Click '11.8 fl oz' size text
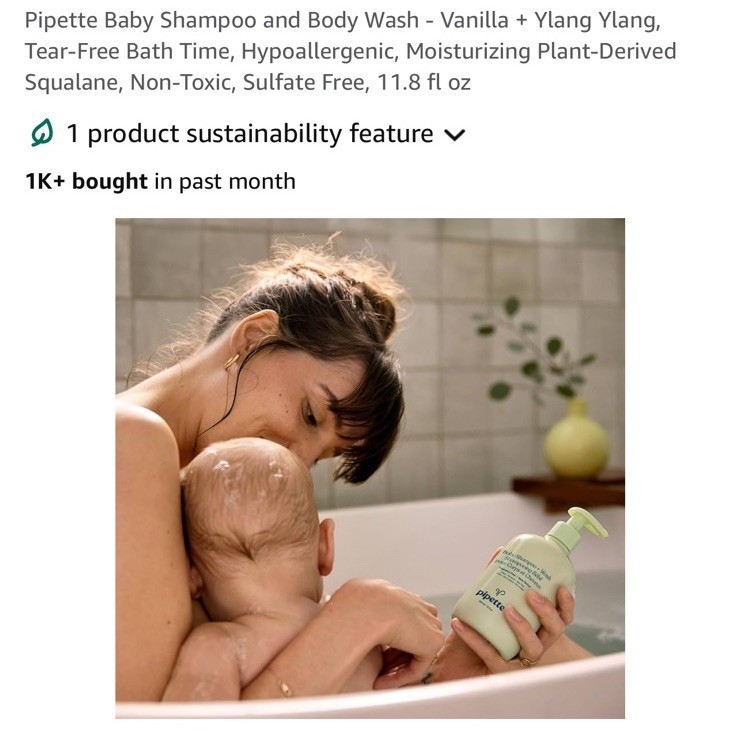 (424, 83)
